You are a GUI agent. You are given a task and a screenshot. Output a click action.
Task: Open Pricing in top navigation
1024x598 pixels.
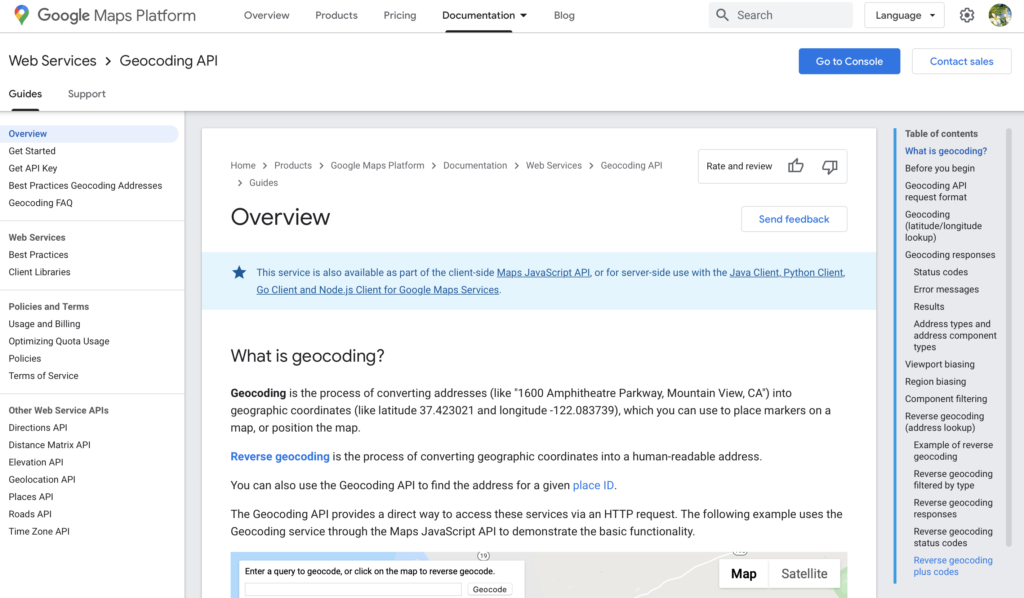400,15
